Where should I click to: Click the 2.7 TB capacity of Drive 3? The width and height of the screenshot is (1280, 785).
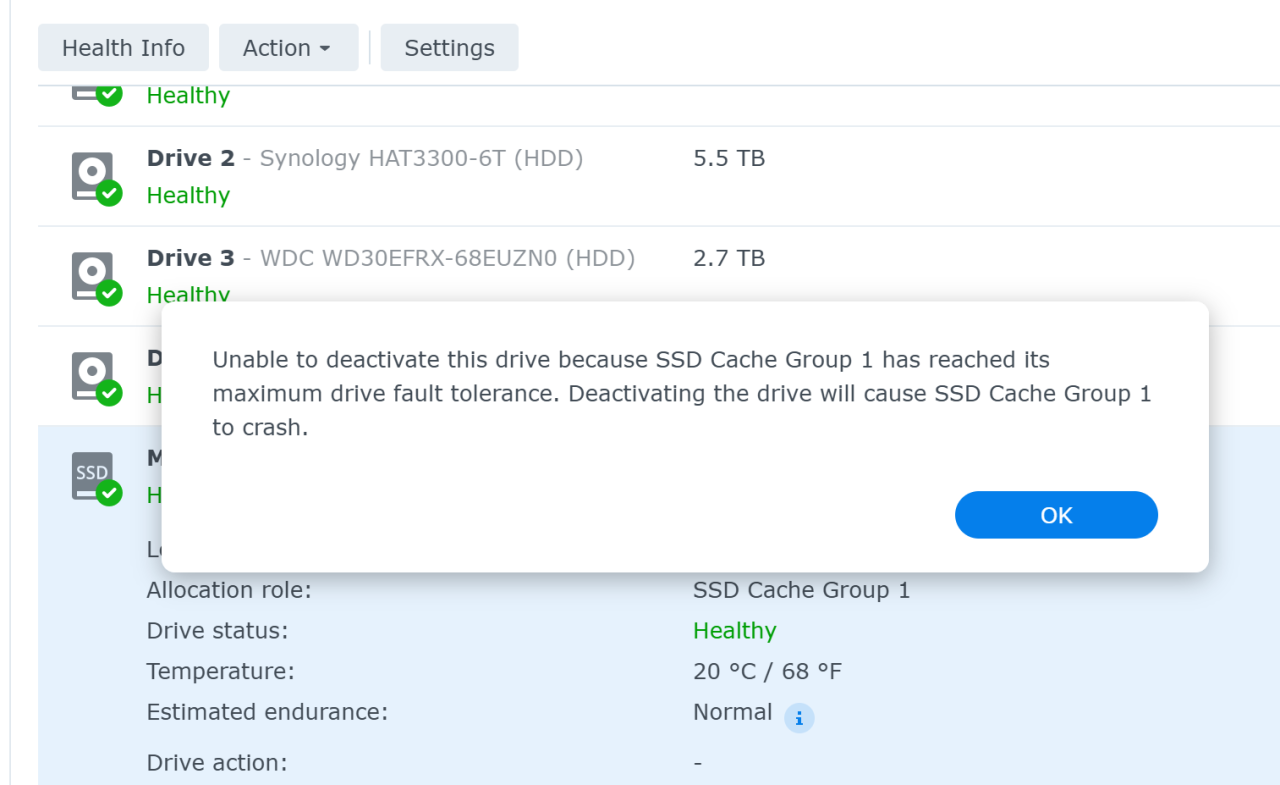(x=729, y=258)
